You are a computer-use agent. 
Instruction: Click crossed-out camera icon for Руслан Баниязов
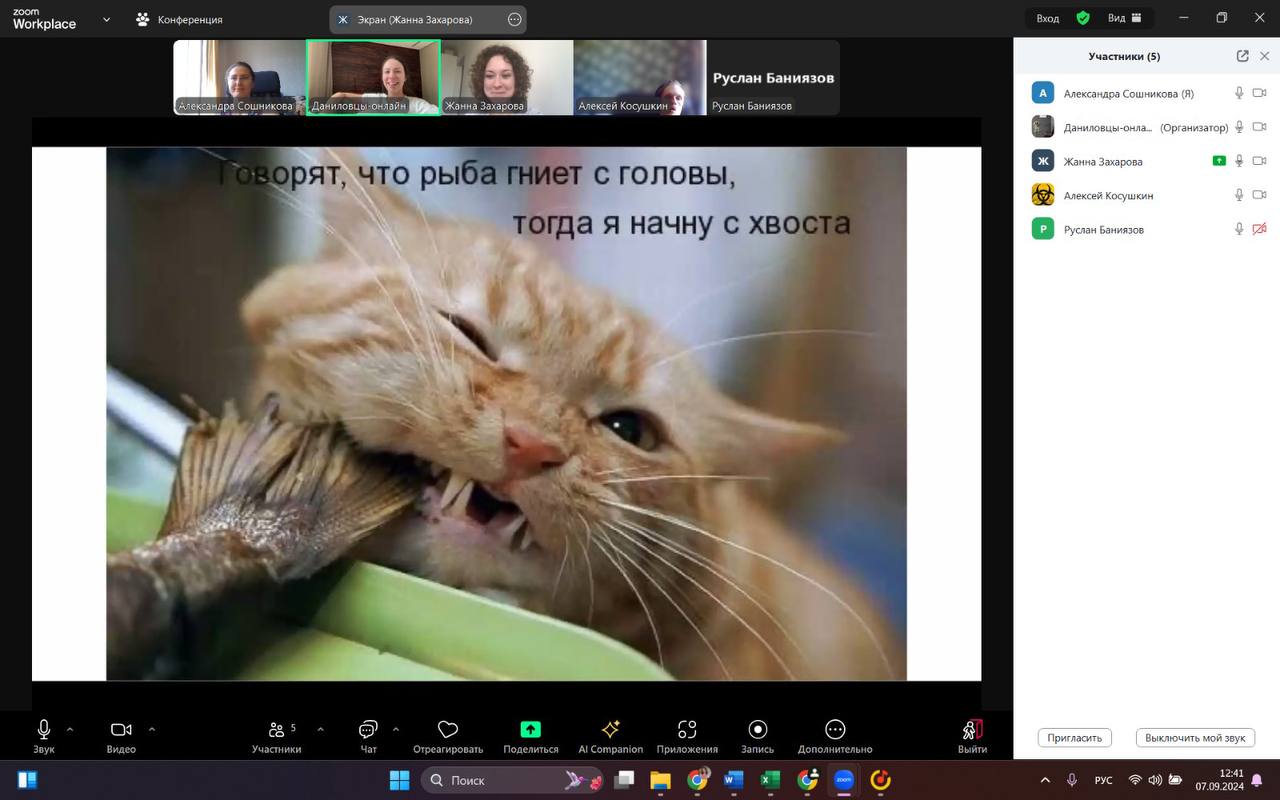[1259, 229]
